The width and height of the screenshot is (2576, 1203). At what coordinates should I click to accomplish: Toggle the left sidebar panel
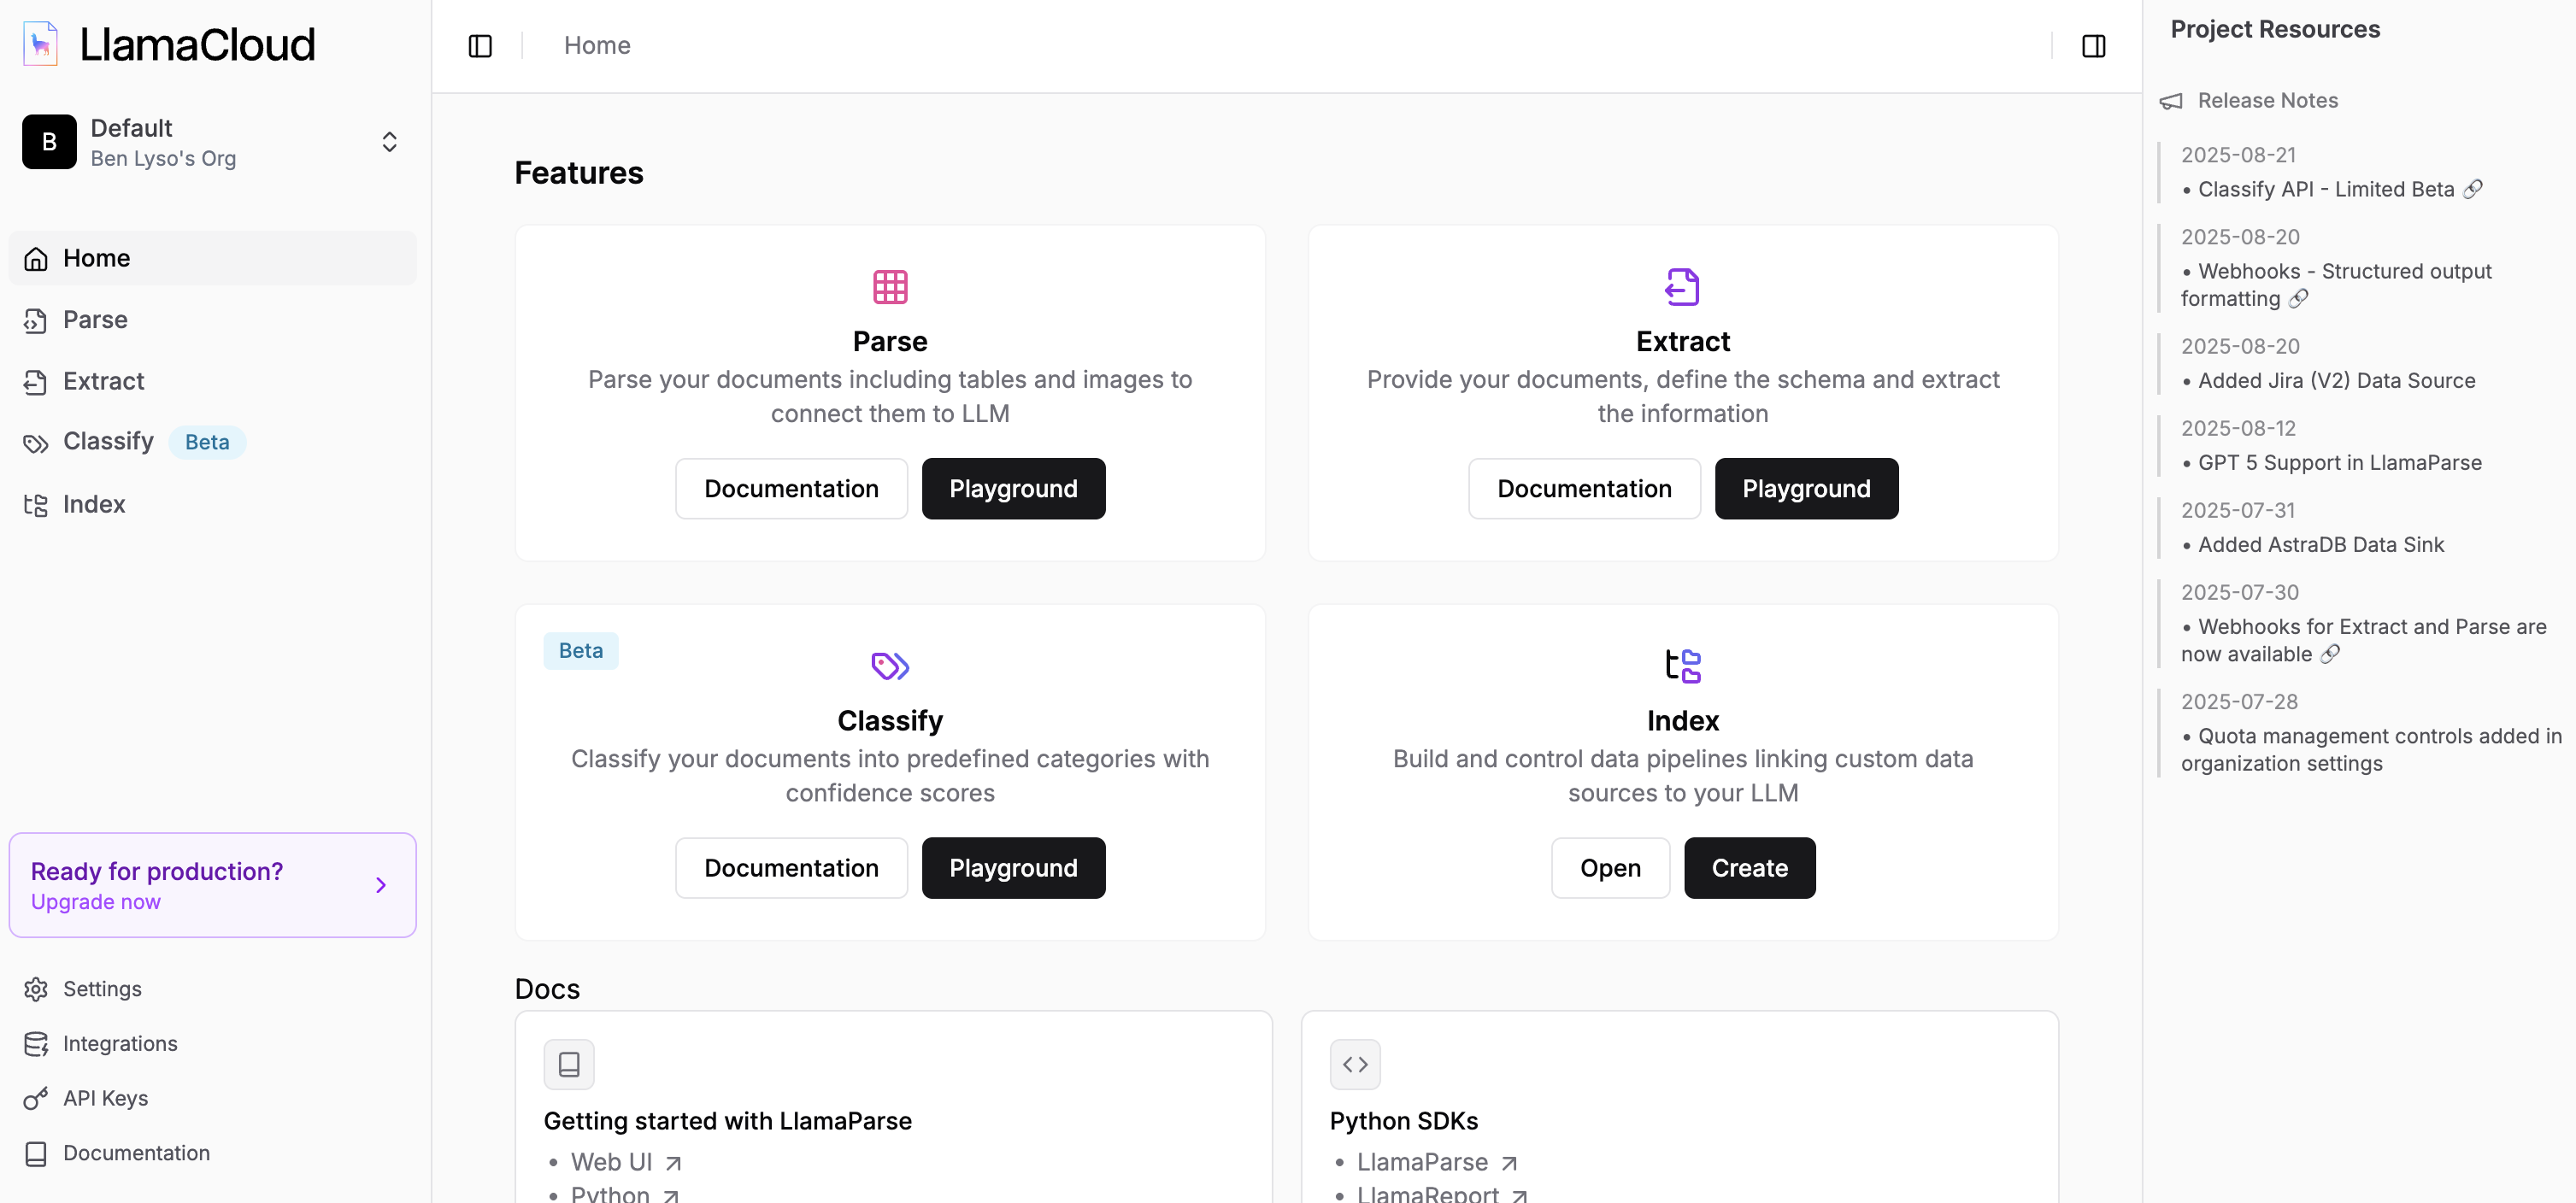(480, 45)
